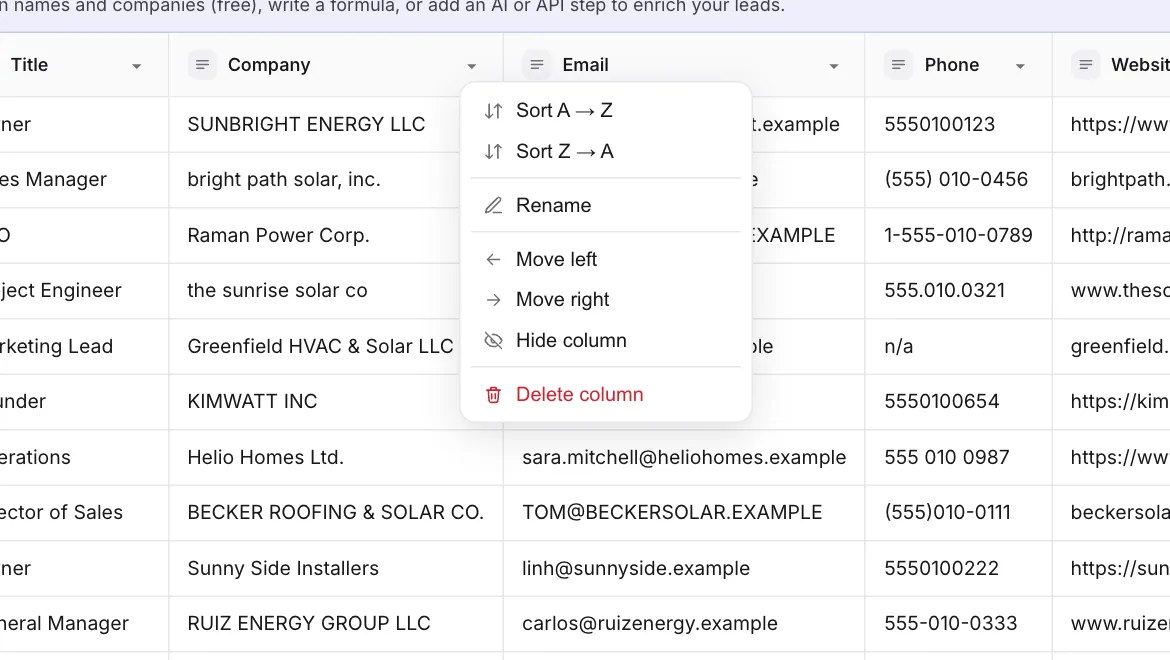Click the Phone column type icon

click(898, 65)
